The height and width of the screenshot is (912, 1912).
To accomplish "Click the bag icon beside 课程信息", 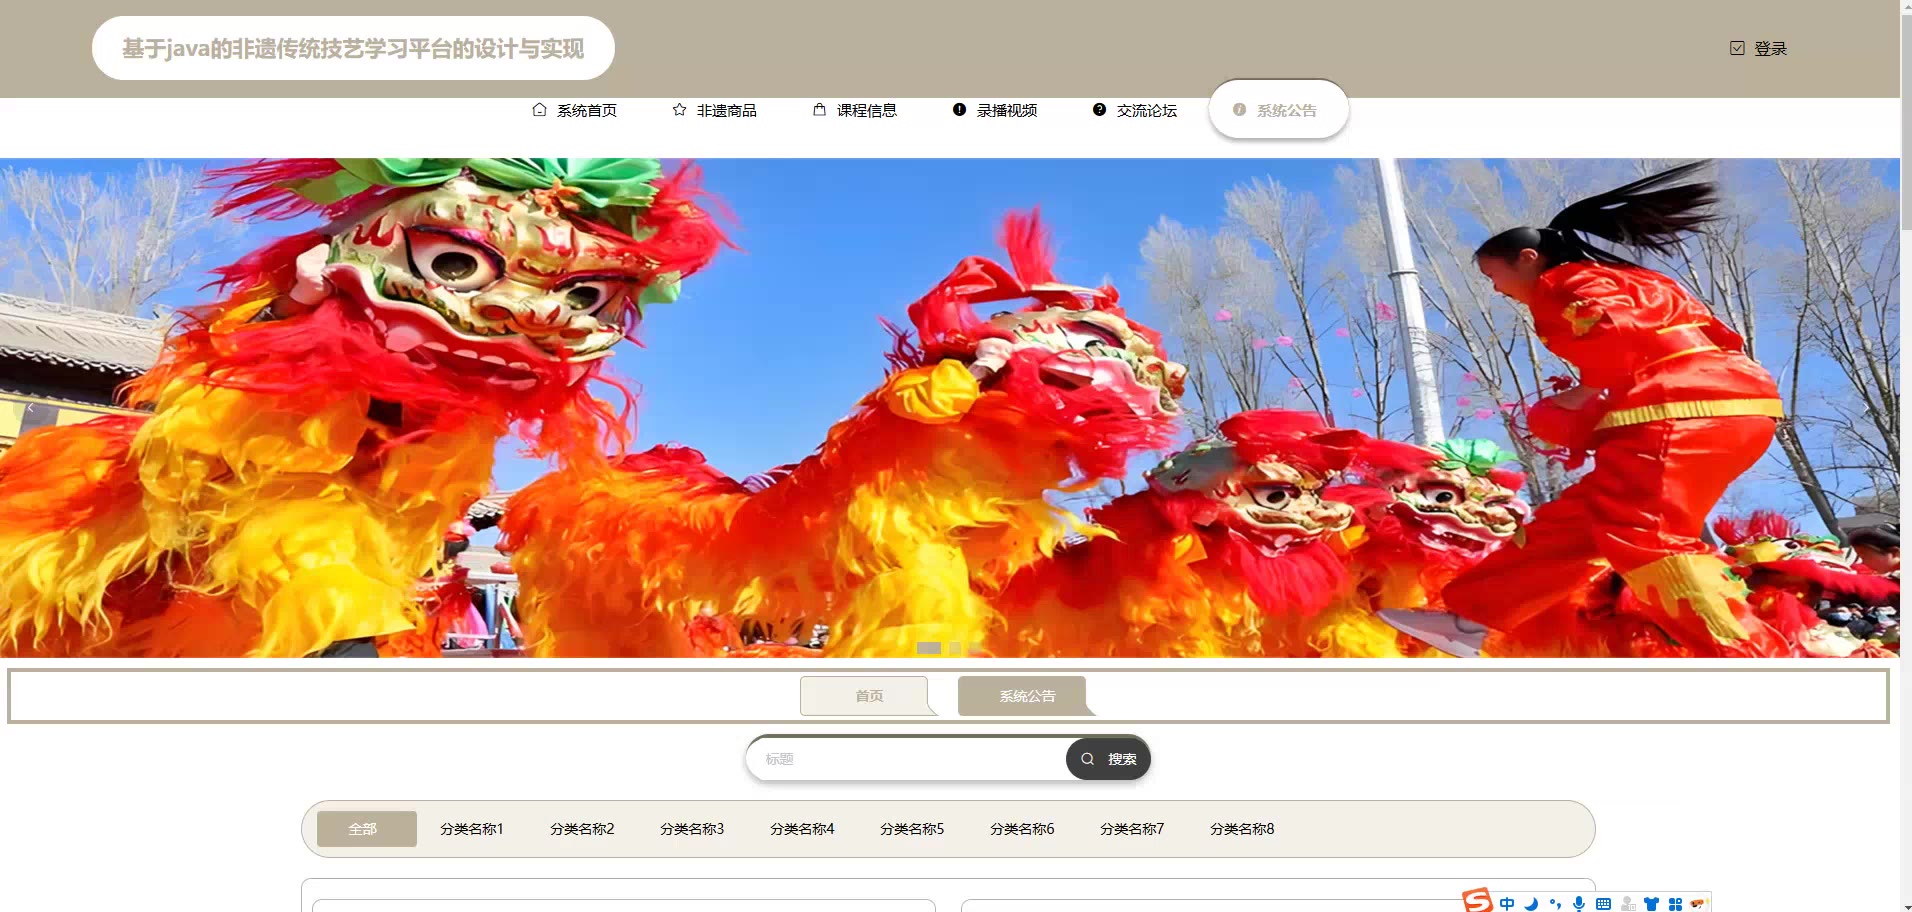I will click(x=819, y=110).
